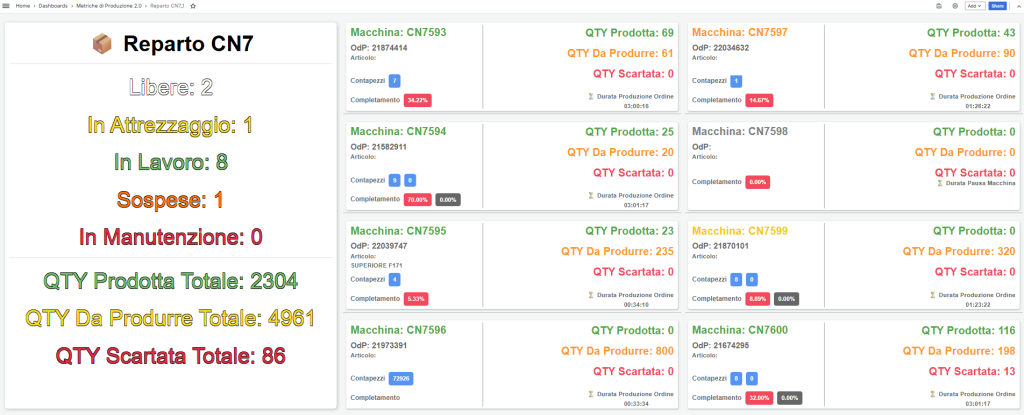Click CN7594 completion badge 70.00%

pos(418,199)
